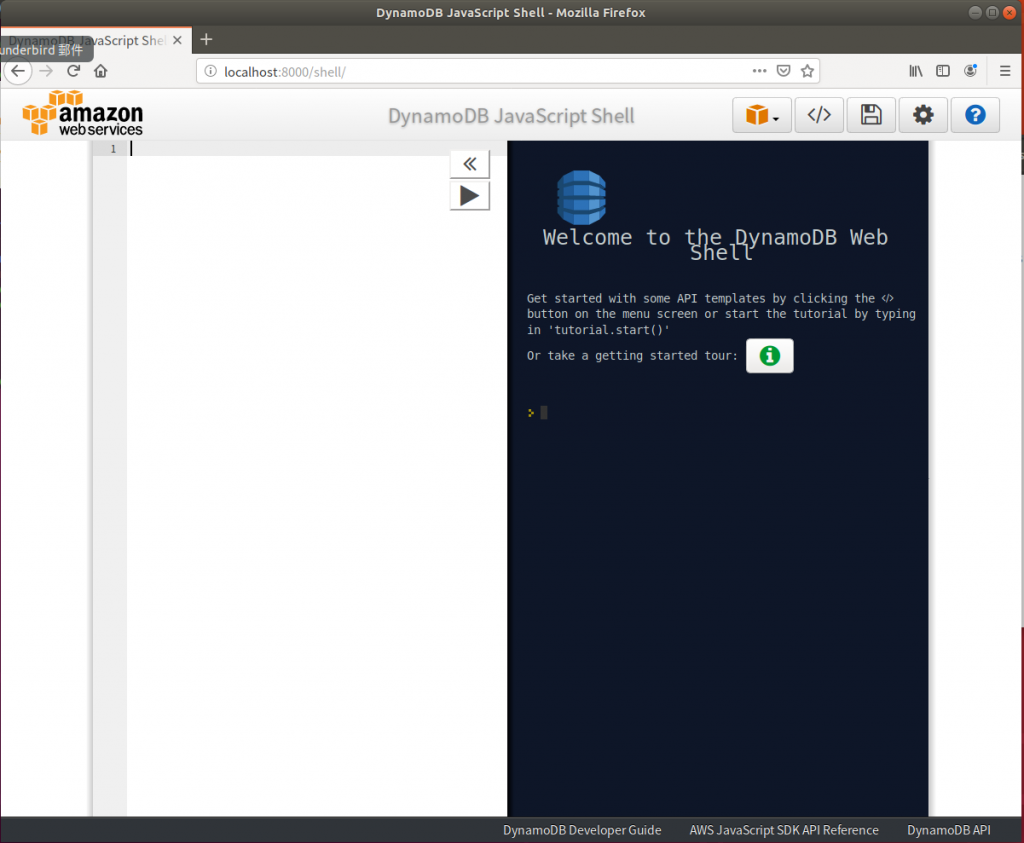
Task: Show site information icon
Action: (210, 71)
